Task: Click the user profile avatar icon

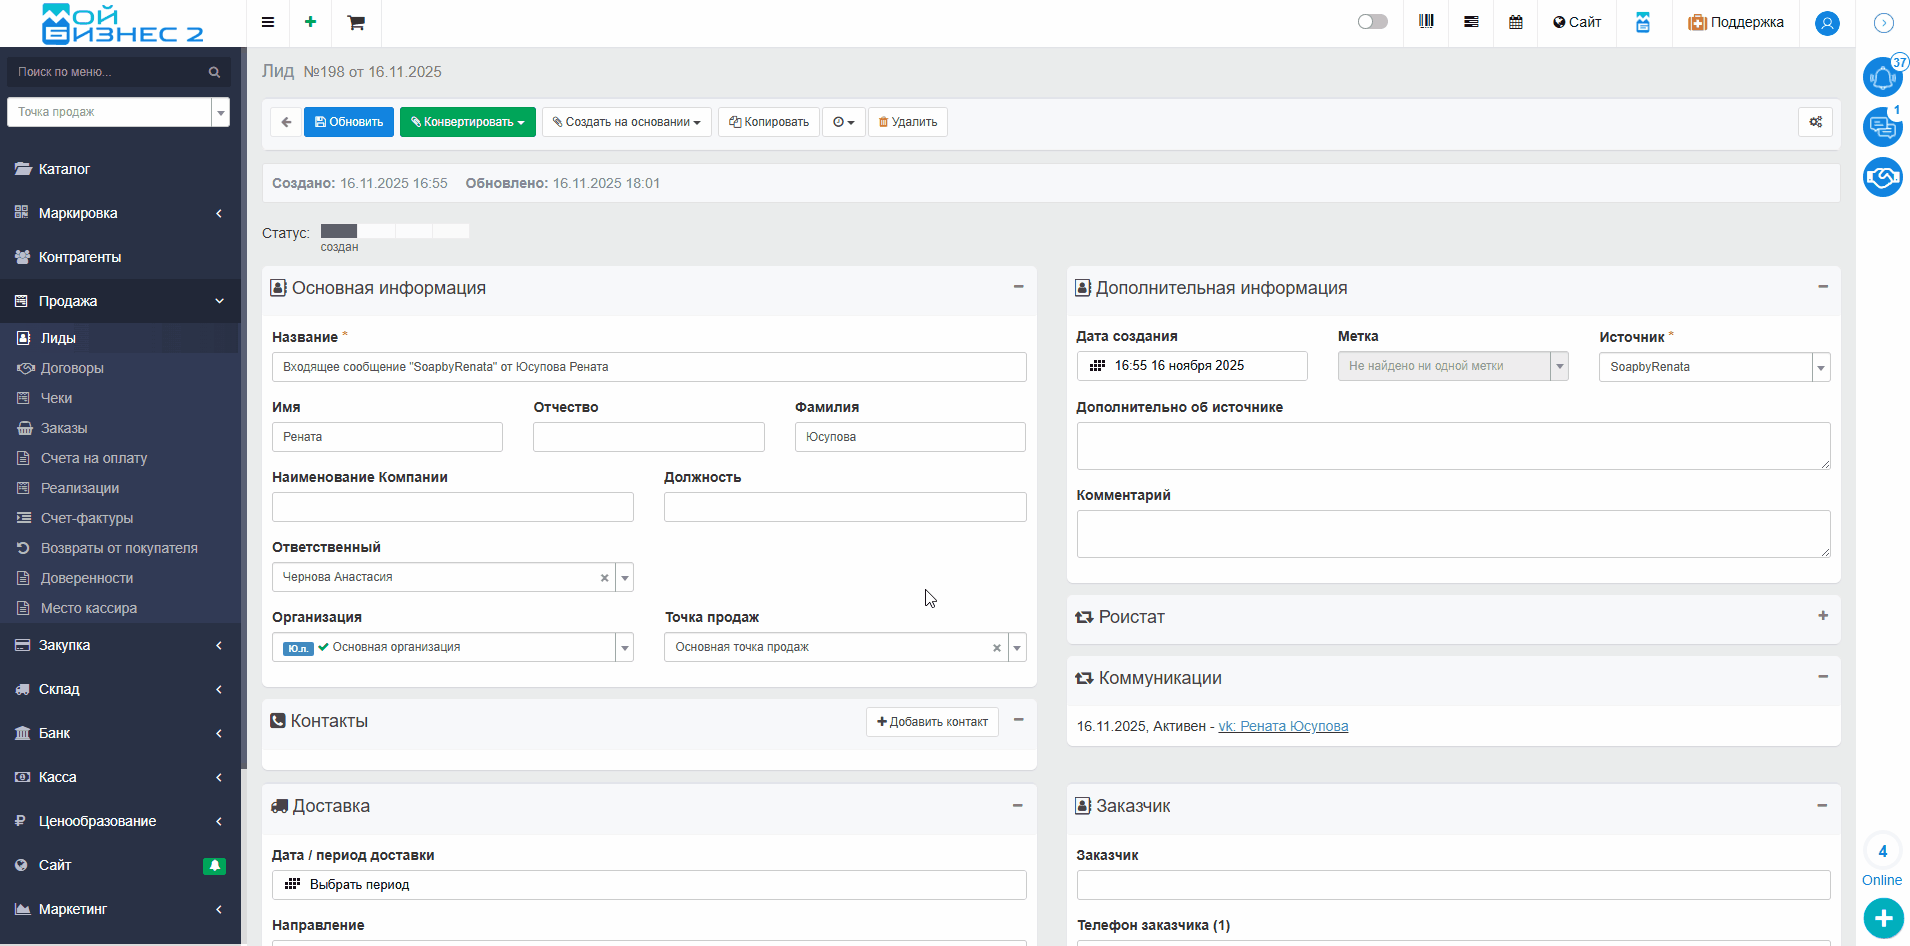Action: click(x=1827, y=23)
